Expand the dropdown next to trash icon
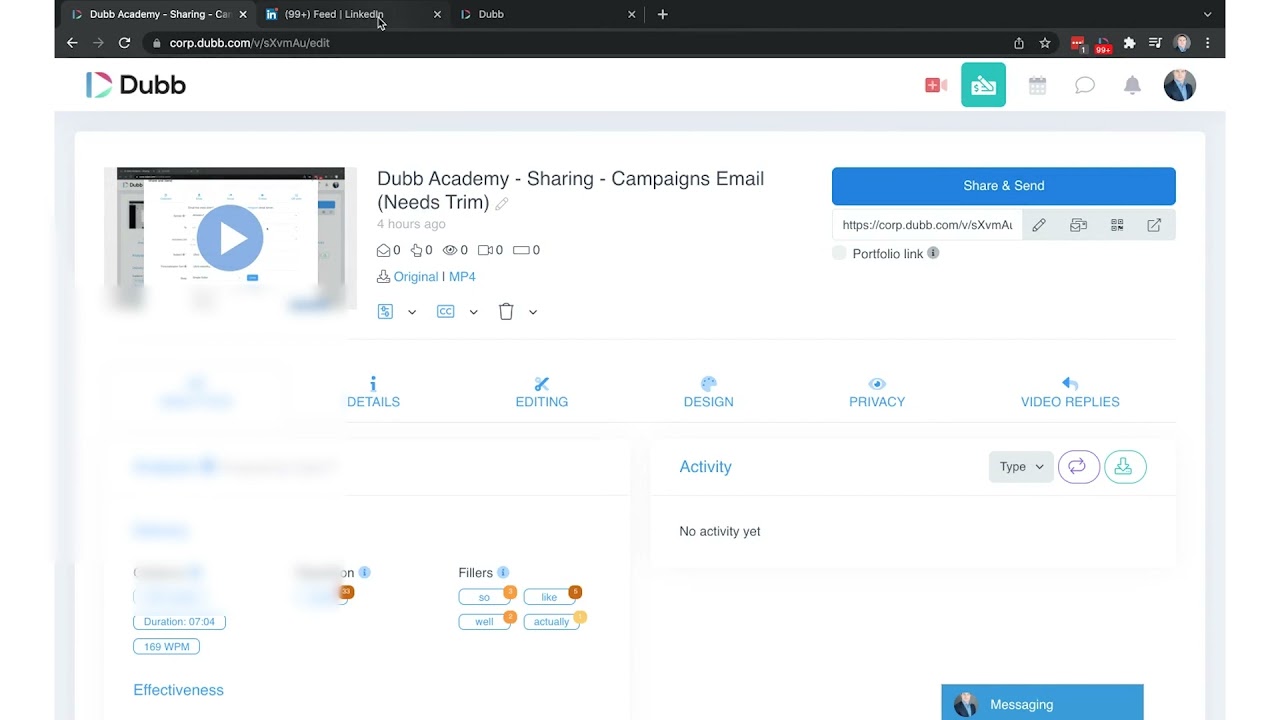The height and width of the screenshot is (720, 1280). pos(532,312)
